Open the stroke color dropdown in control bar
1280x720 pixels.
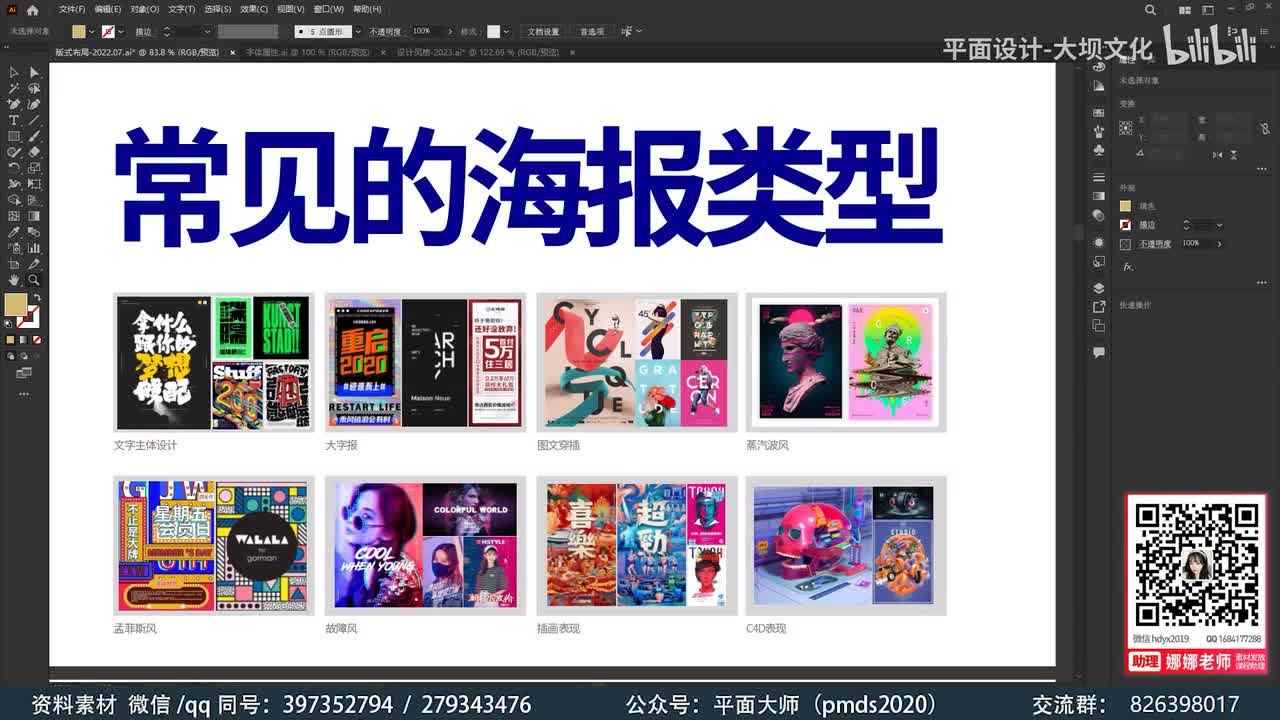[121, 31]
